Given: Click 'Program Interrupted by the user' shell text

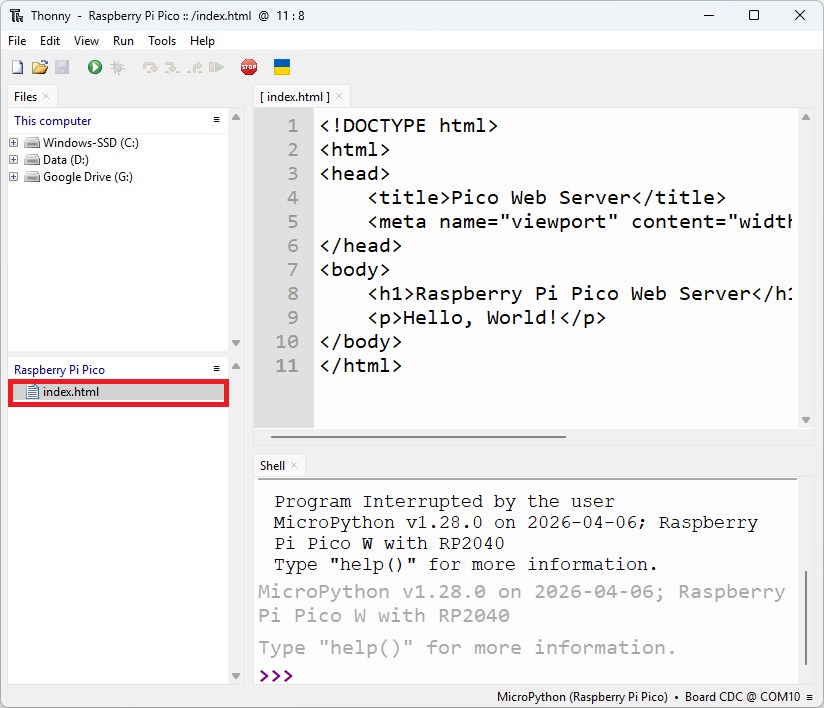Looking at the screenshot, I should (x=444, y=501).
